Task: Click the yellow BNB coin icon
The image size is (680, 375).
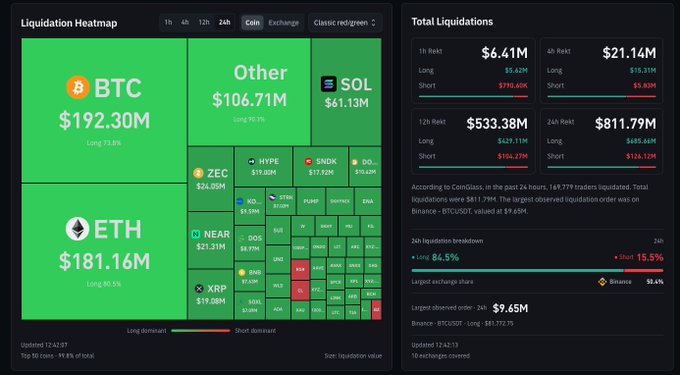Action: [242, 273]
